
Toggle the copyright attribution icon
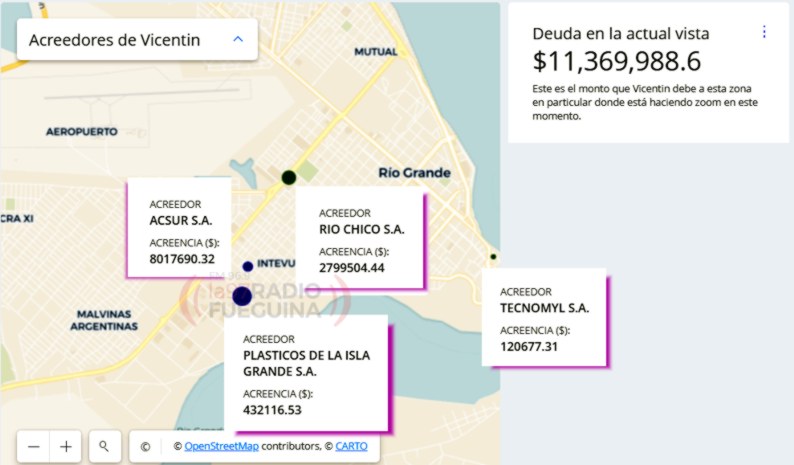145,446
